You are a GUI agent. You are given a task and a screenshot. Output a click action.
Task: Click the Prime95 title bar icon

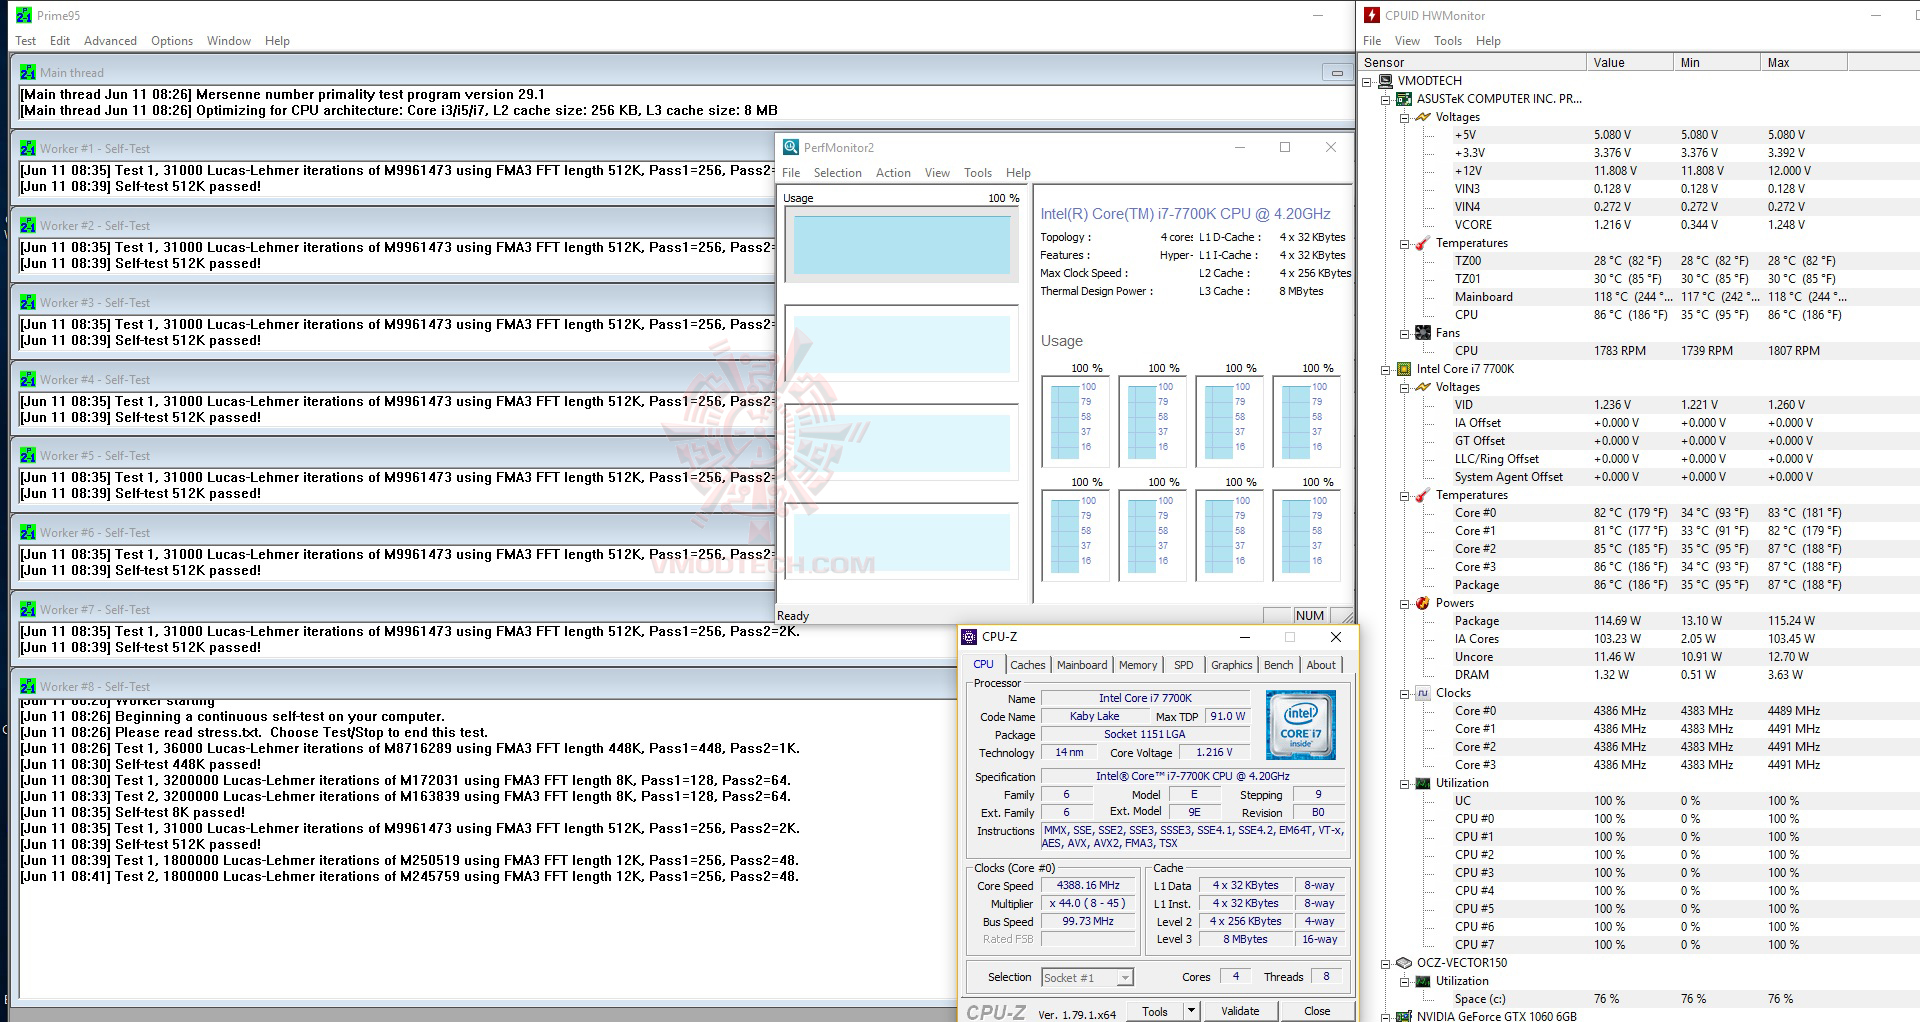click(24, 15)
